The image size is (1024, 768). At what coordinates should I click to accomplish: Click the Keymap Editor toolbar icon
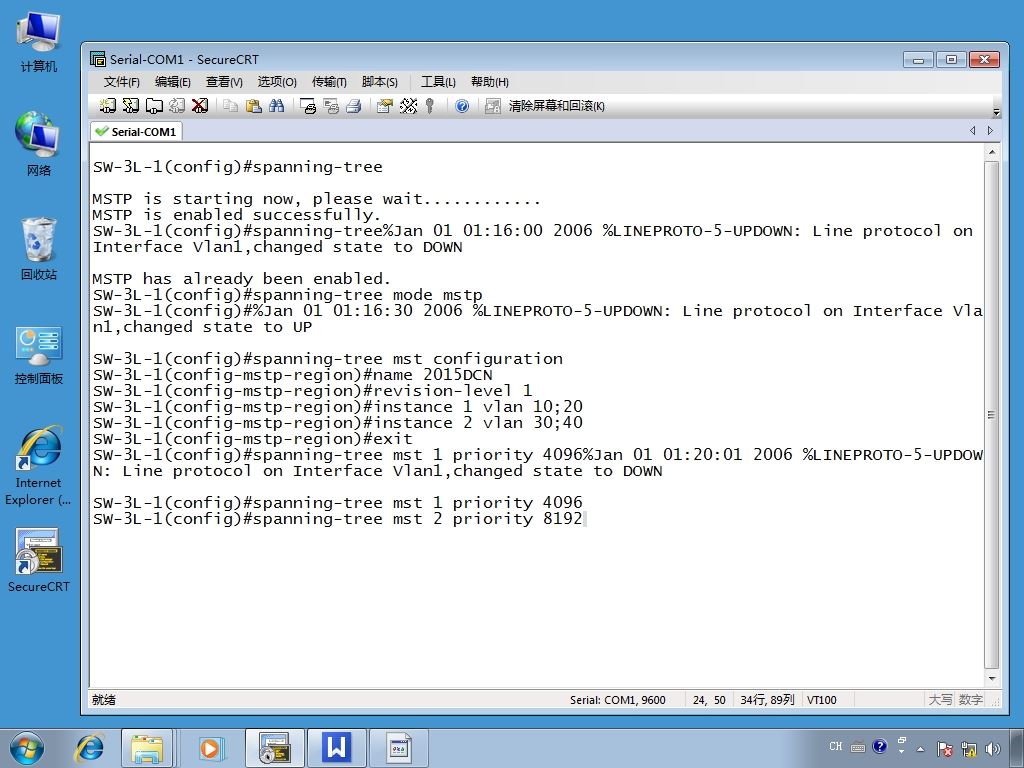click(408, 106)
